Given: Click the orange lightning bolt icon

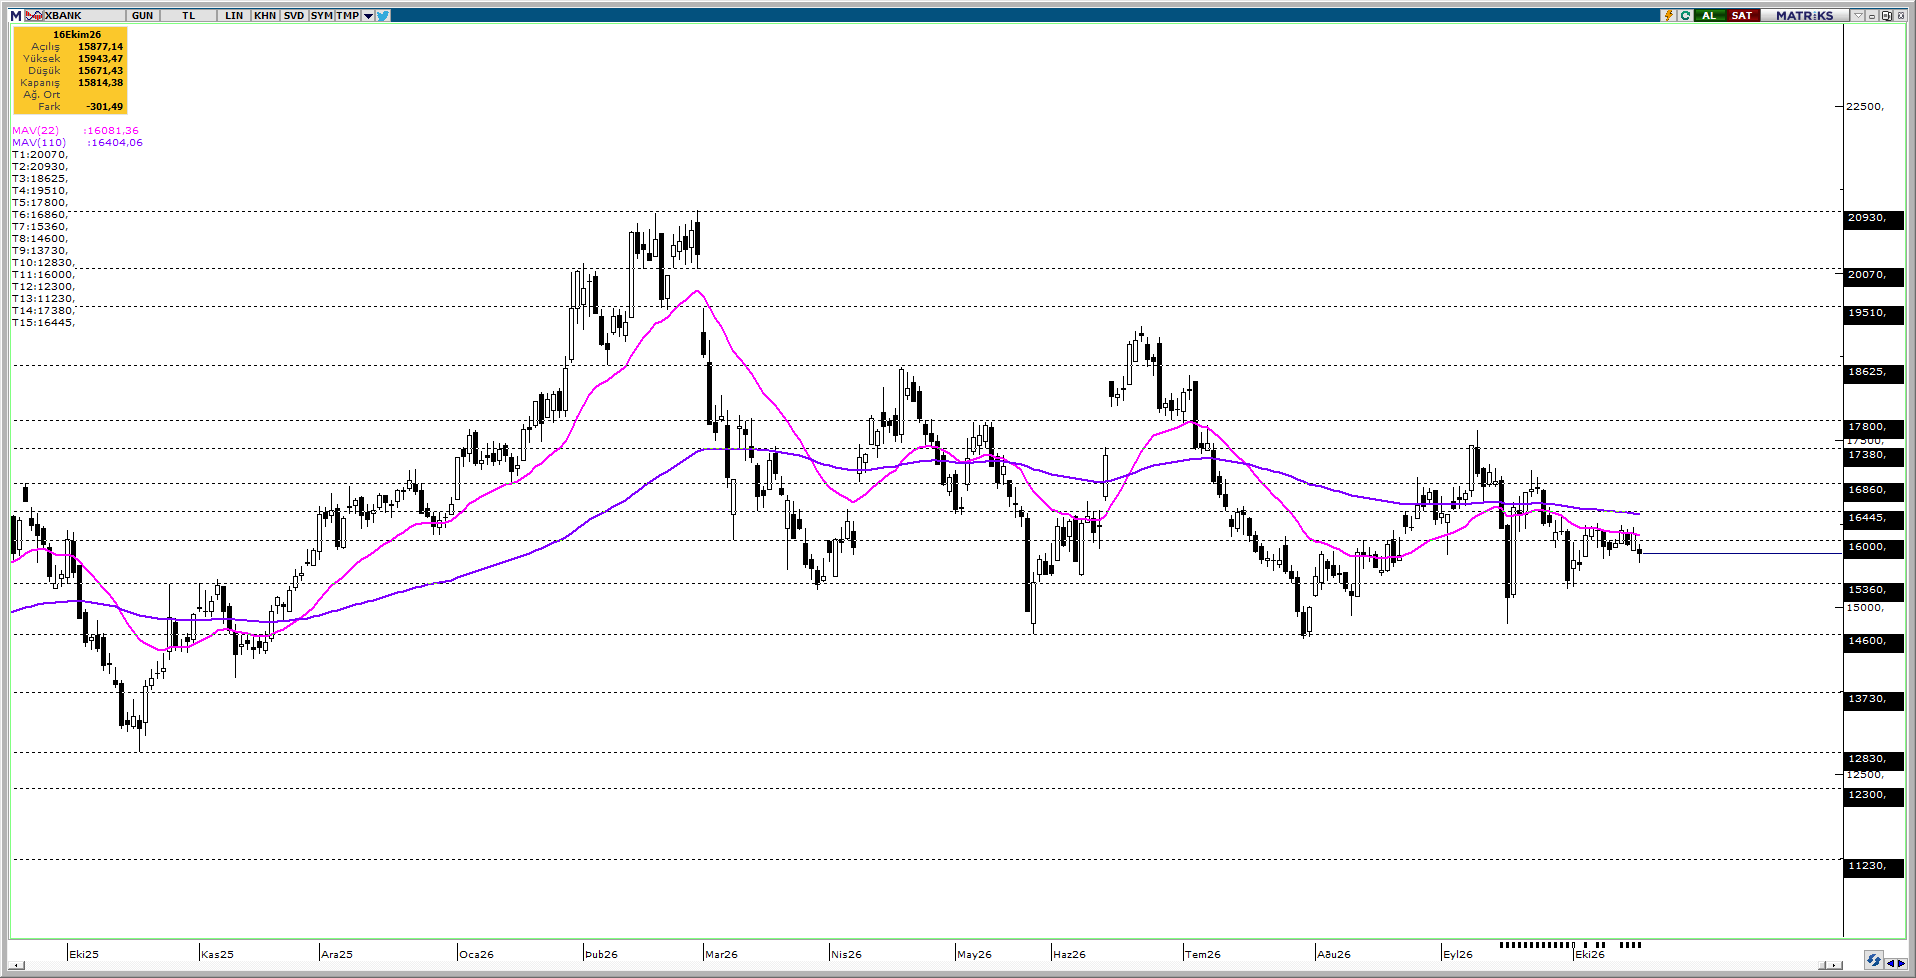Looking at the screenshot, I should (1668, 15).
